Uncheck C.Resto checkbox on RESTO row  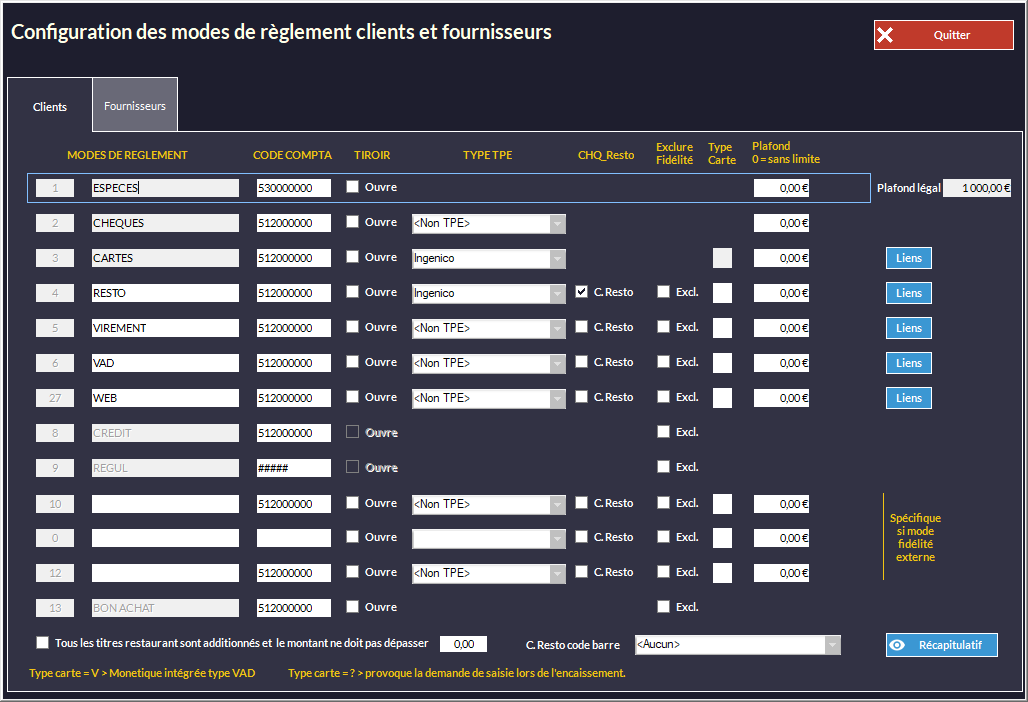(x=582, y=292)
